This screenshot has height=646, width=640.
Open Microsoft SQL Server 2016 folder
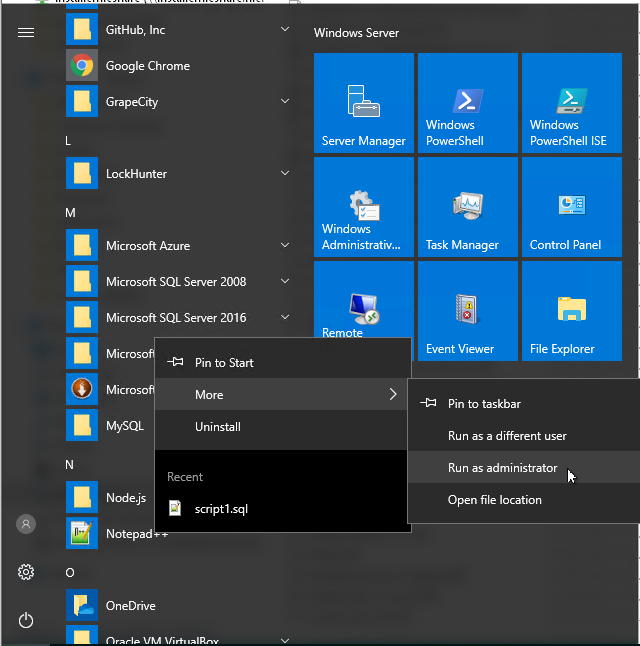tap(177, 317)
